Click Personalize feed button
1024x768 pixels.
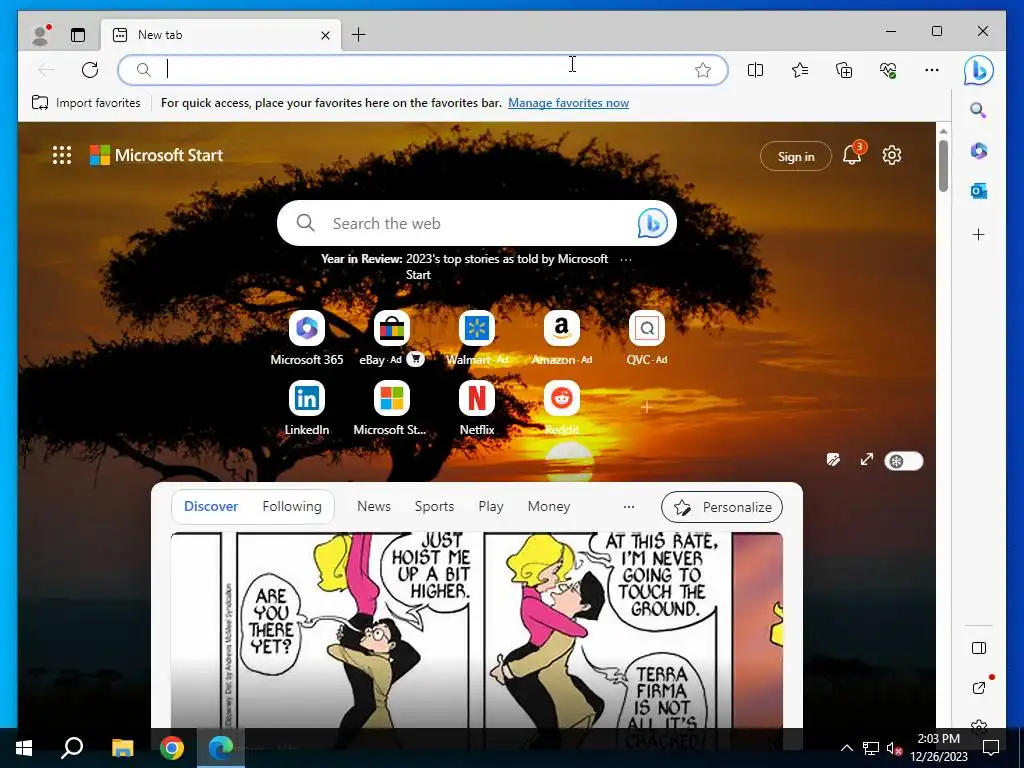[x=722, y=507]
